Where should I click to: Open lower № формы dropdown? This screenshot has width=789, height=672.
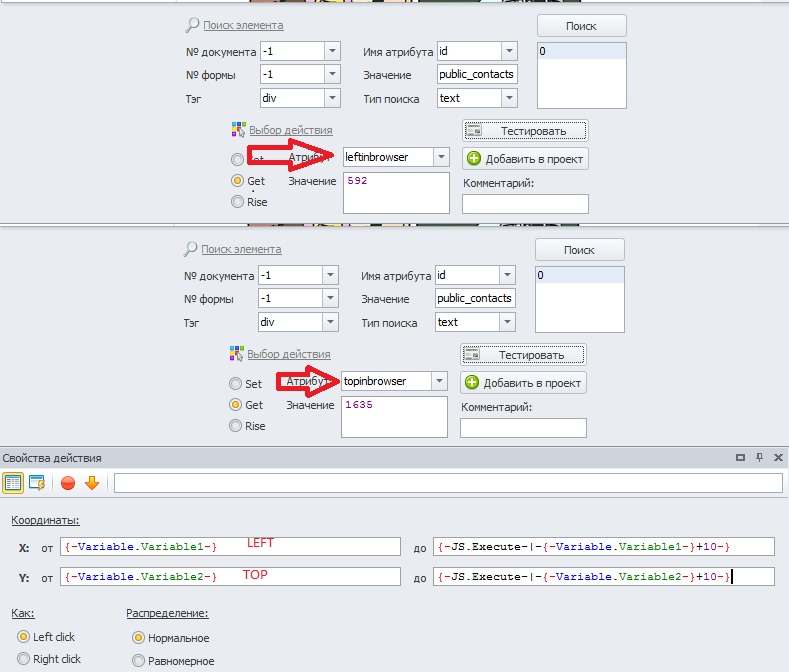coord(330,298)
